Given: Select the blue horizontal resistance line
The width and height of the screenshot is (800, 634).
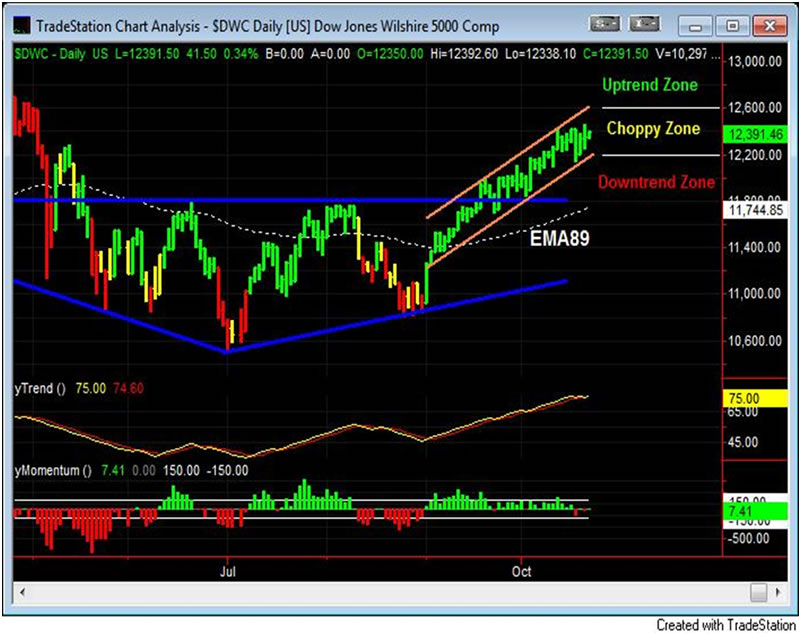Looking at the screenshot, I should 290,200.
